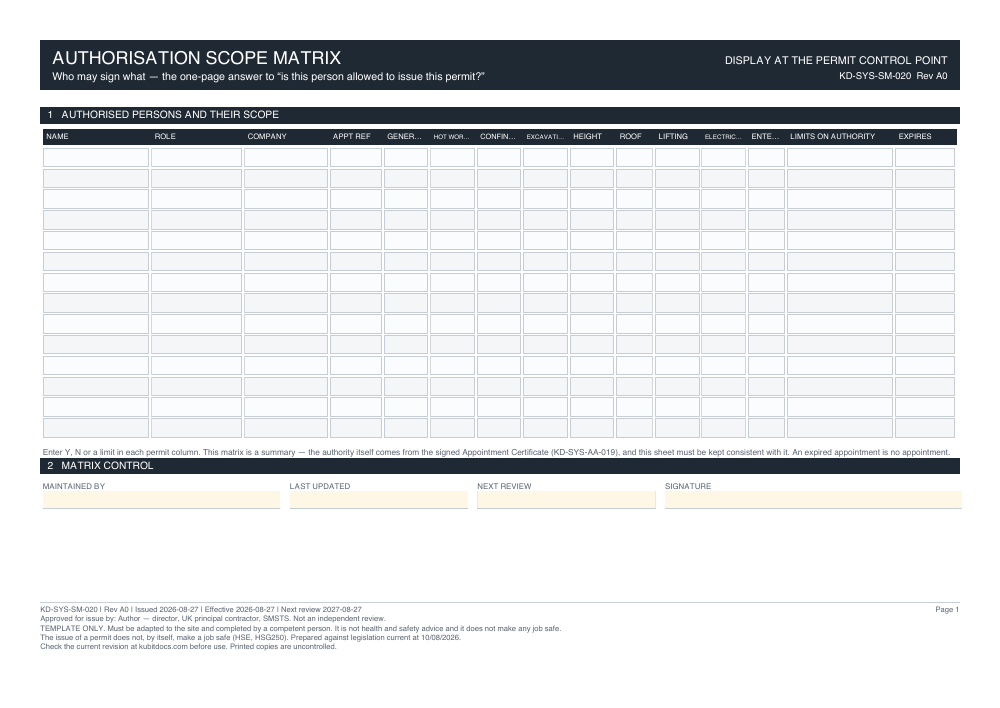
Task: Click the 'MATRIX CONTROL' section heading
Action: click(107, 466)
